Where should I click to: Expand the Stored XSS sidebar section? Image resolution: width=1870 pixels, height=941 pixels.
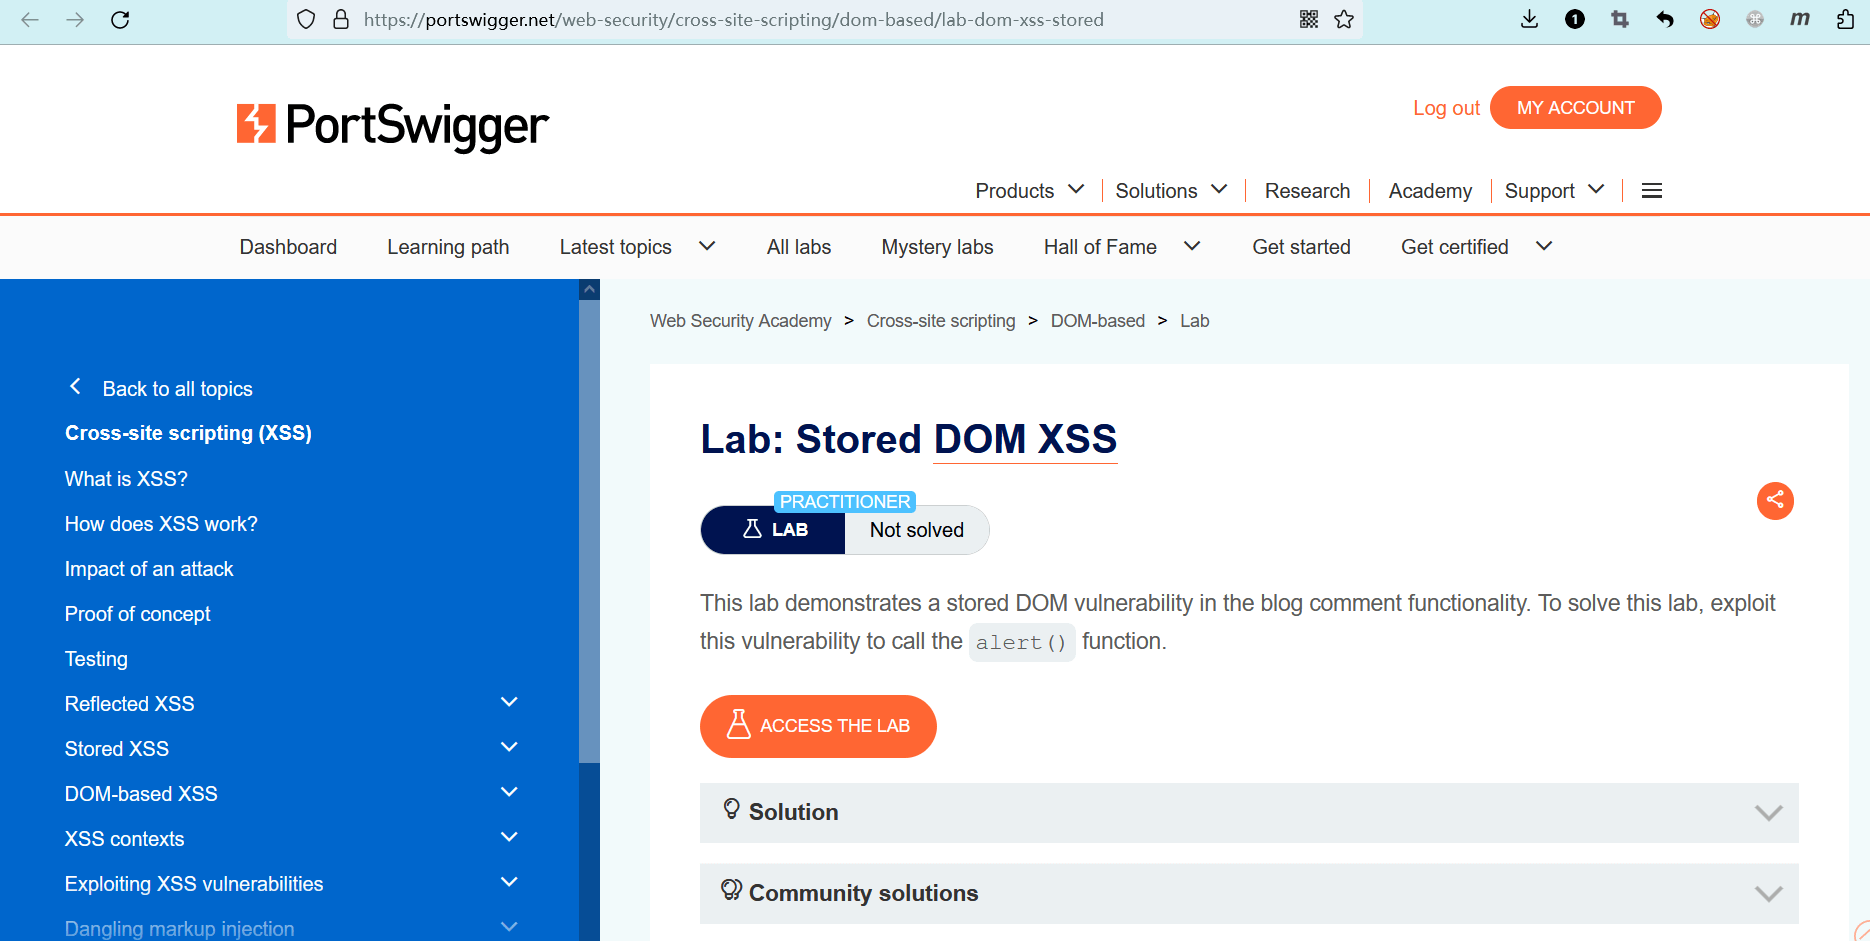(509, 748)
